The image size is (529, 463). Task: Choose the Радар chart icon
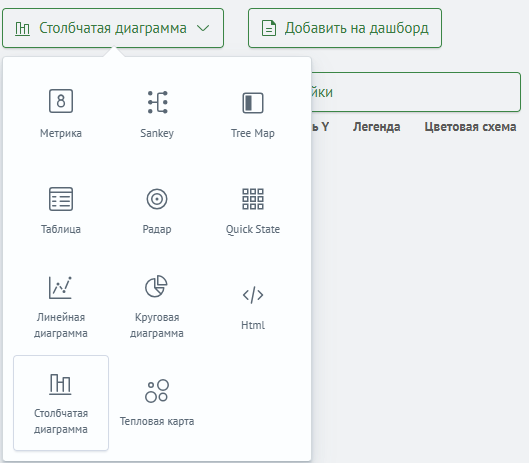157,199
